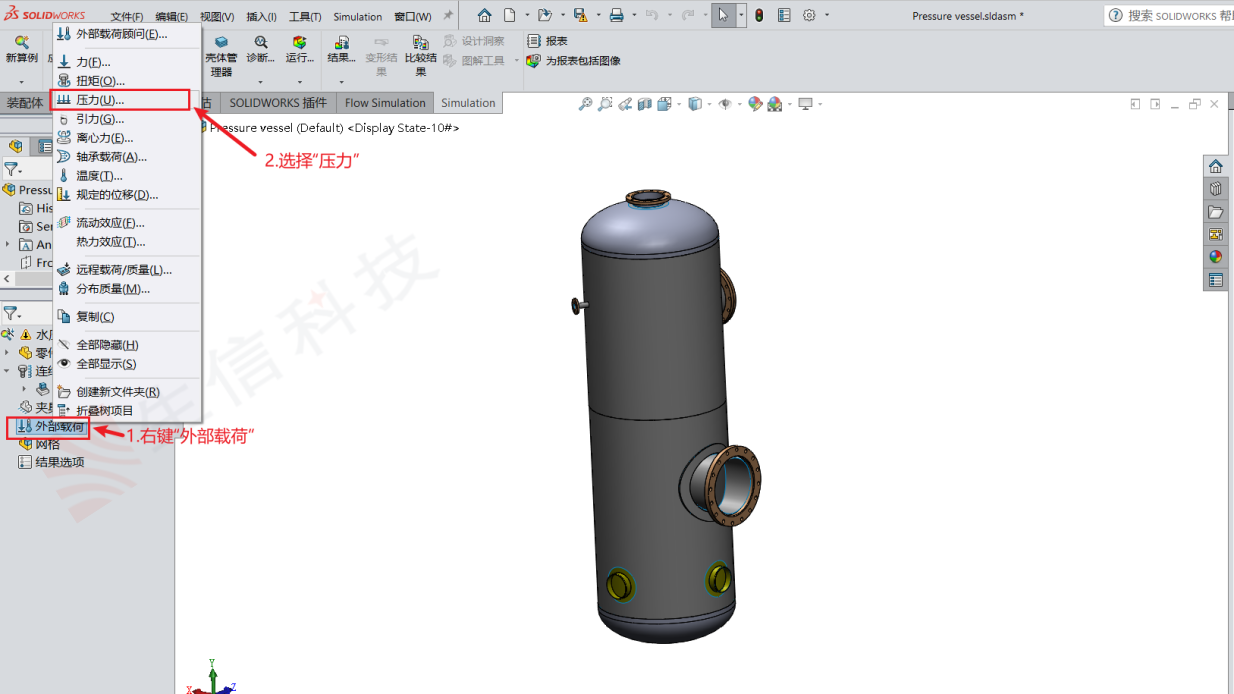Activate the Section View icon
1234x694 pixels.
point(646,103)
